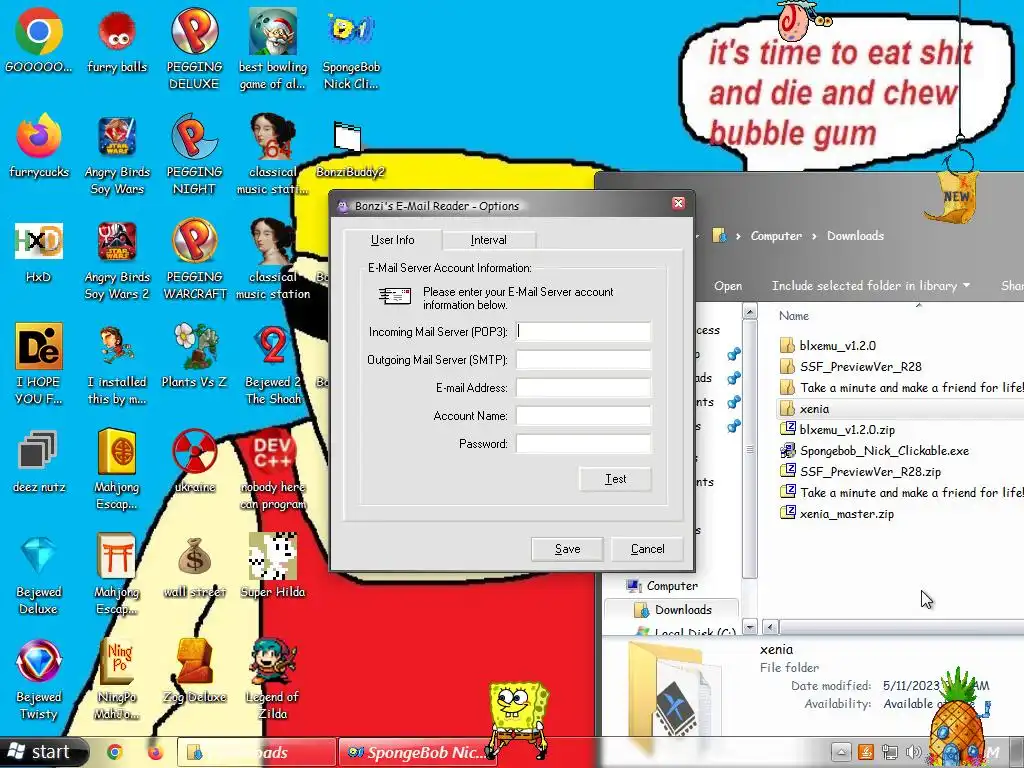Cancel the E-Mail Reader options dialog

click(647, 549)
